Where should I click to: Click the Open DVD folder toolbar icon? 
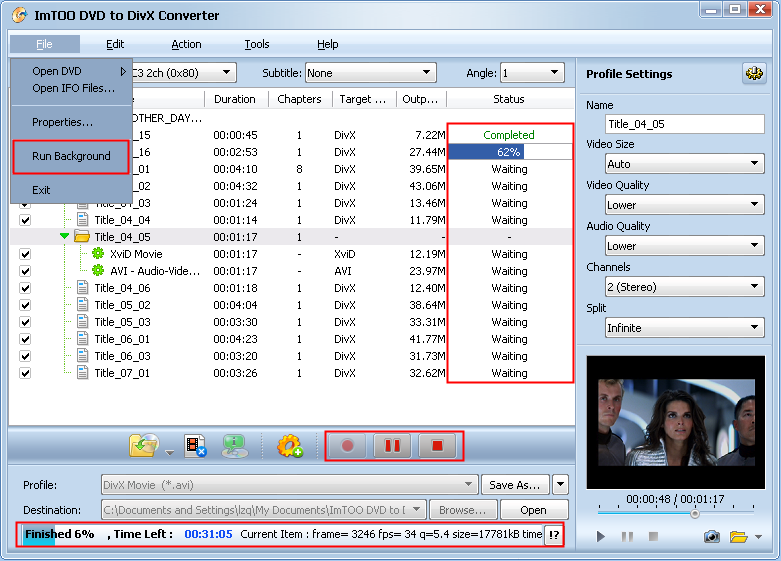tap(144, 445)
